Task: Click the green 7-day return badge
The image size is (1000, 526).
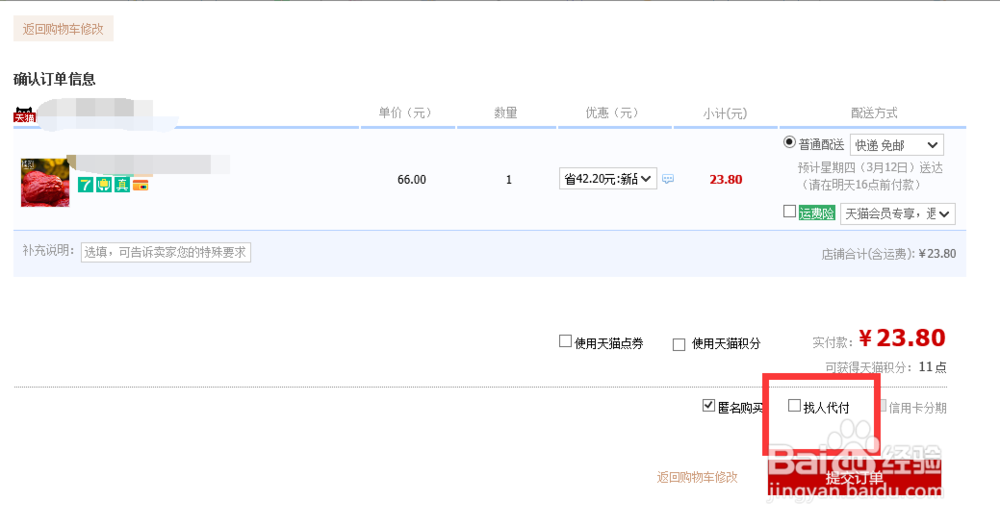Action: [x=86, y=184]
